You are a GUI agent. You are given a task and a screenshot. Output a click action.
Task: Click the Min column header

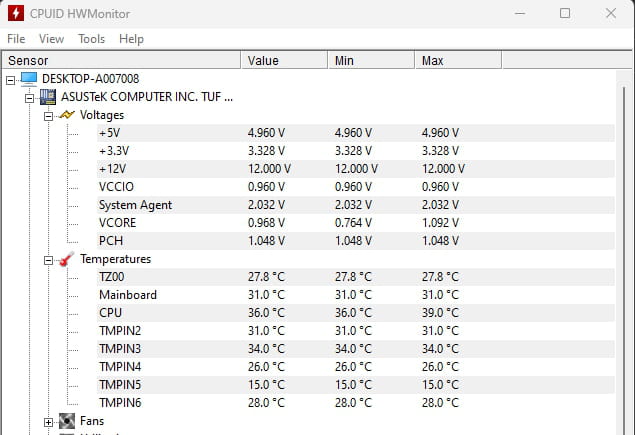(371, 61)
